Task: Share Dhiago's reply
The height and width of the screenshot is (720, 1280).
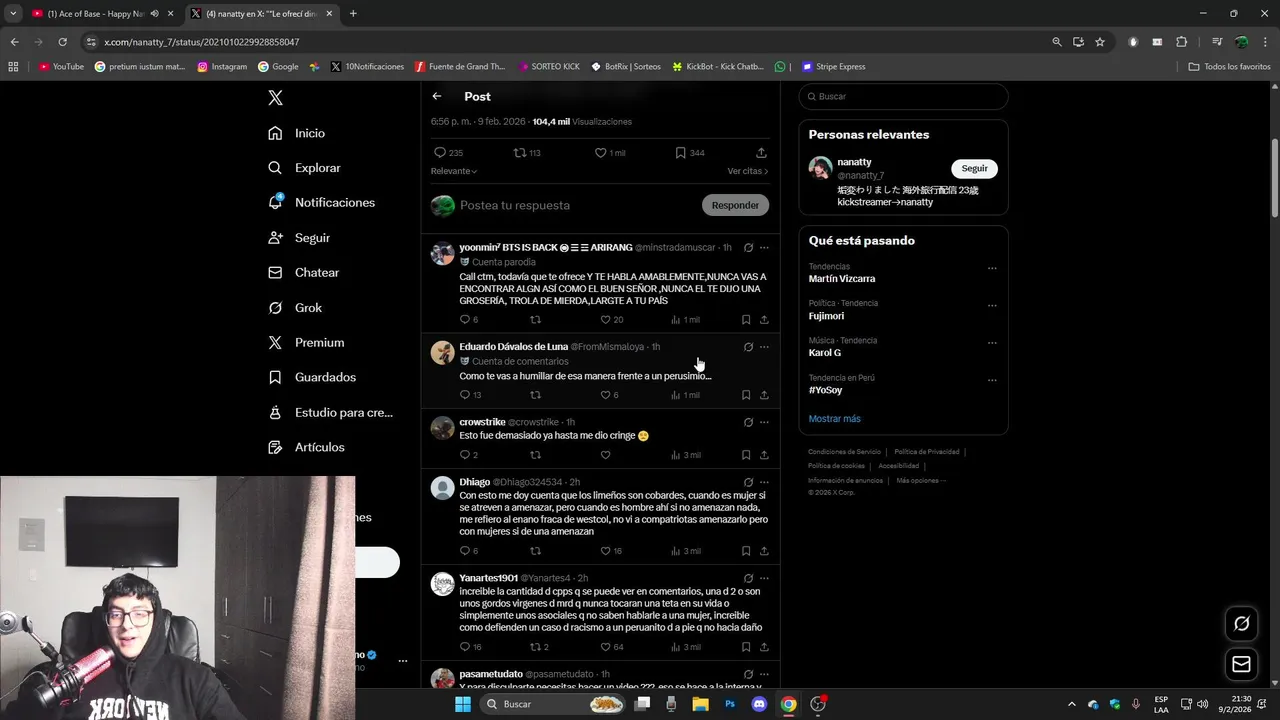Action: pyautogui.click(x=764, y=551)
